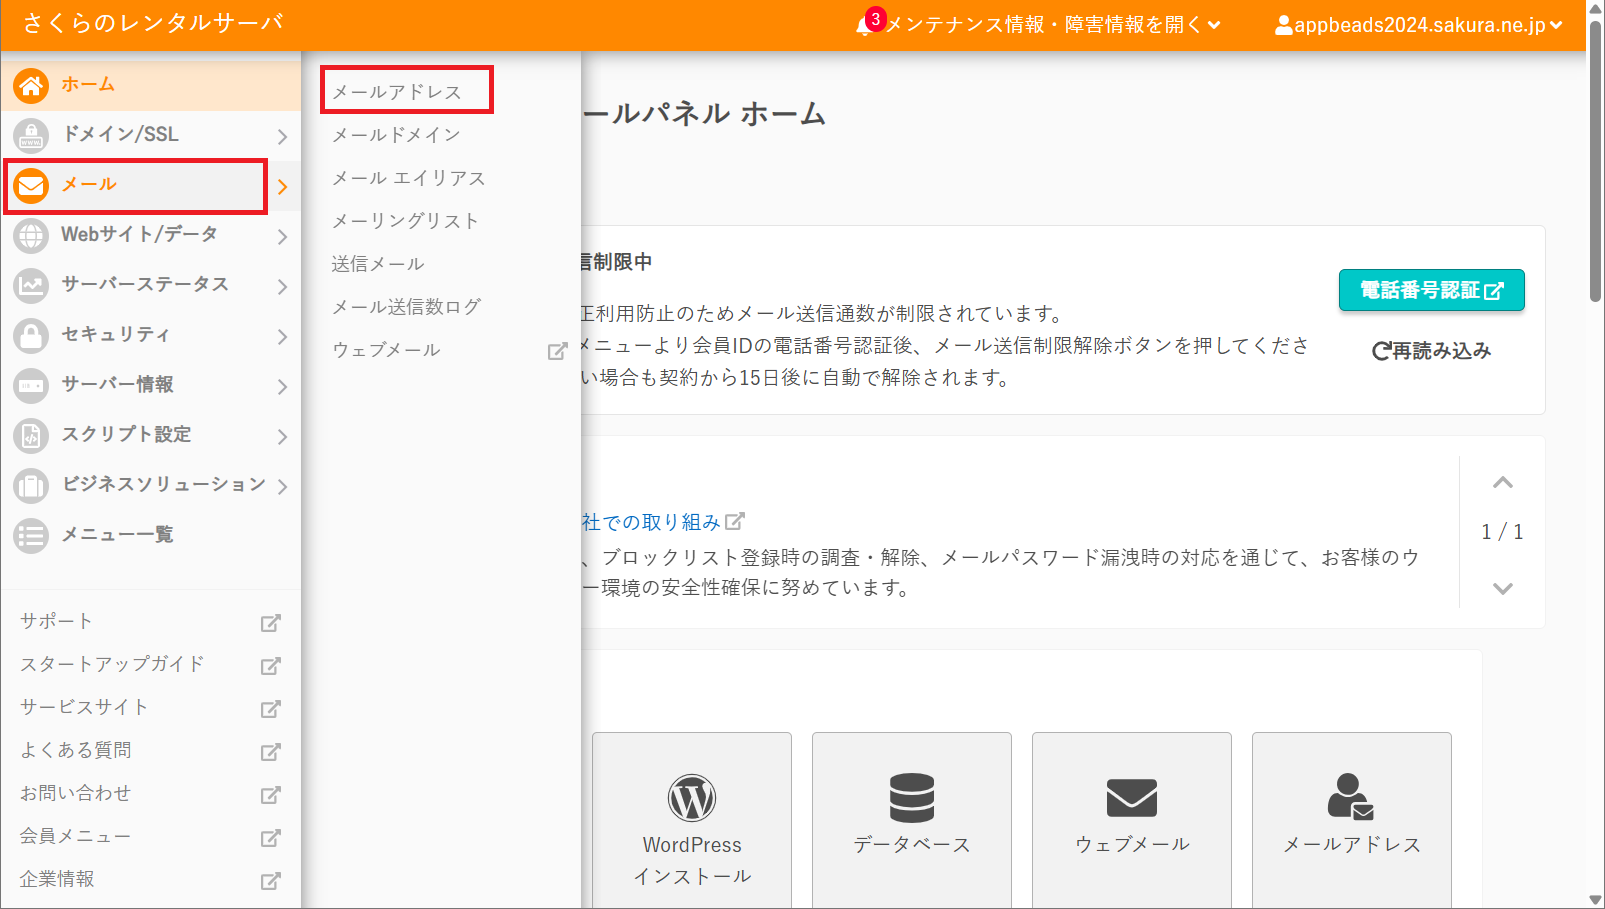This screenshot has height=909, width=1605.
Task: Click the user account icon in header
Action: [x=1284, y=25]
